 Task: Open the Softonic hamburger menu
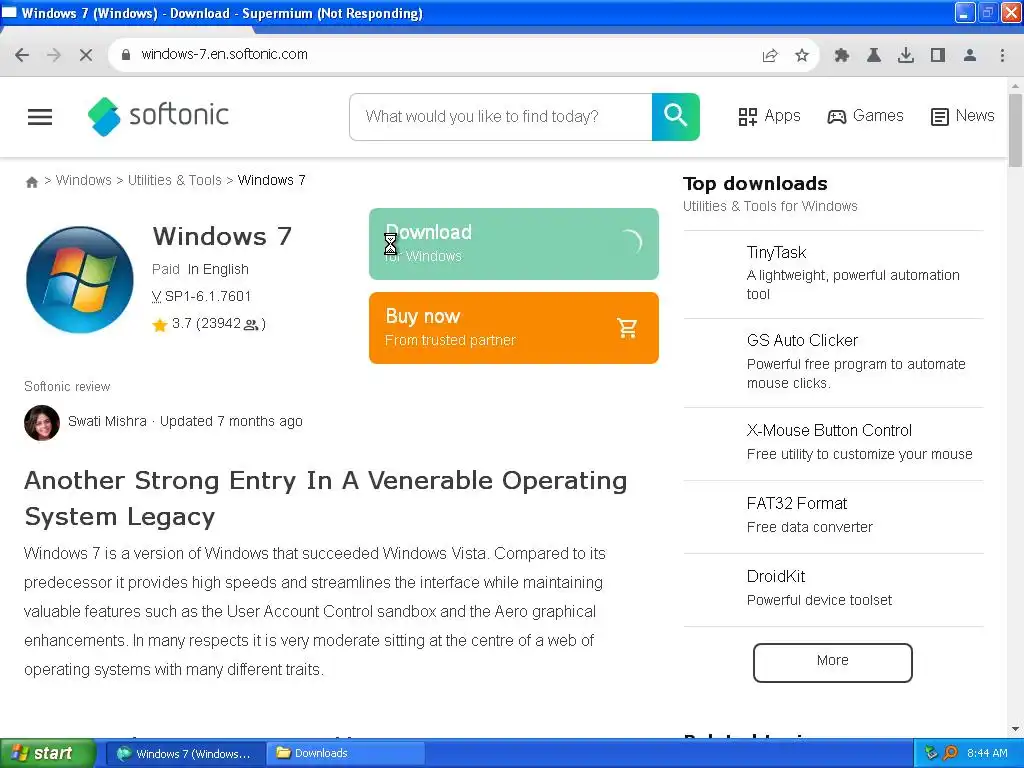[x=40, y=117]
